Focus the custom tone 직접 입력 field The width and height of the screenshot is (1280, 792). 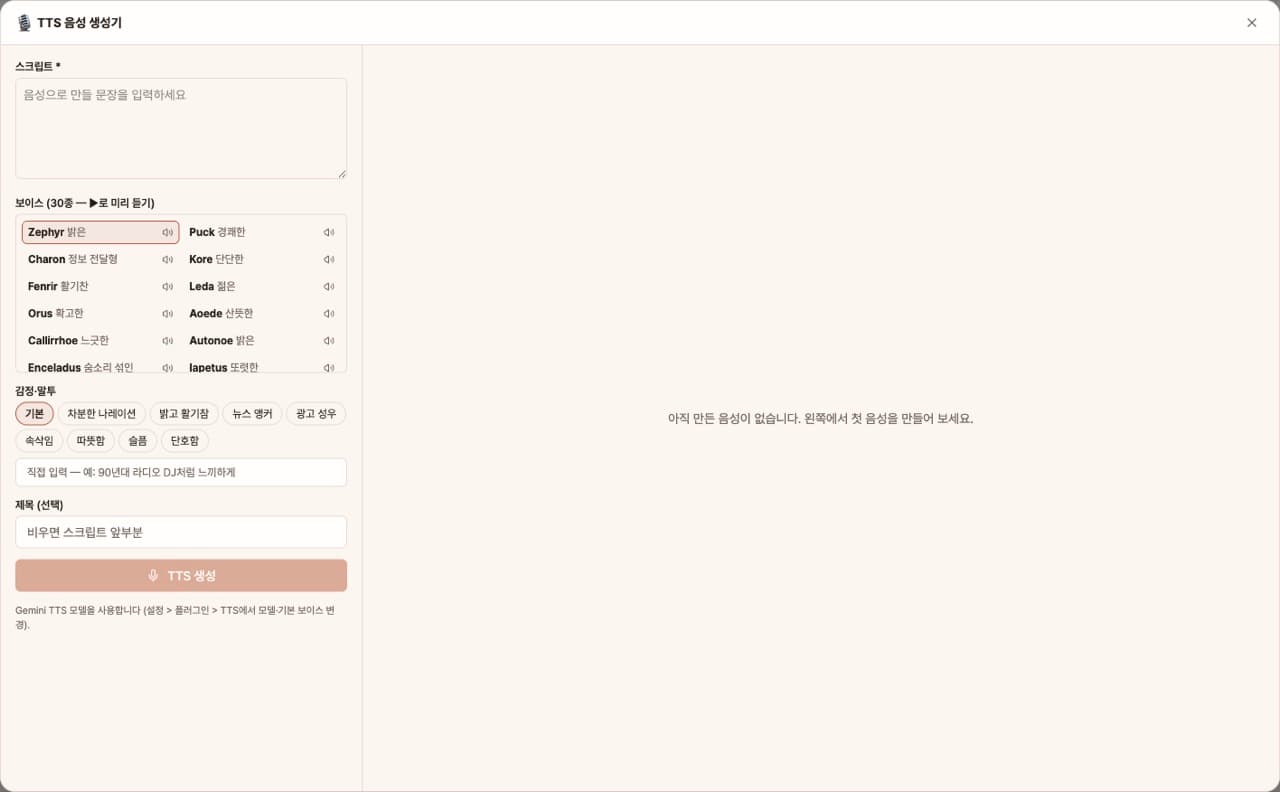click(x=181, y=472)
